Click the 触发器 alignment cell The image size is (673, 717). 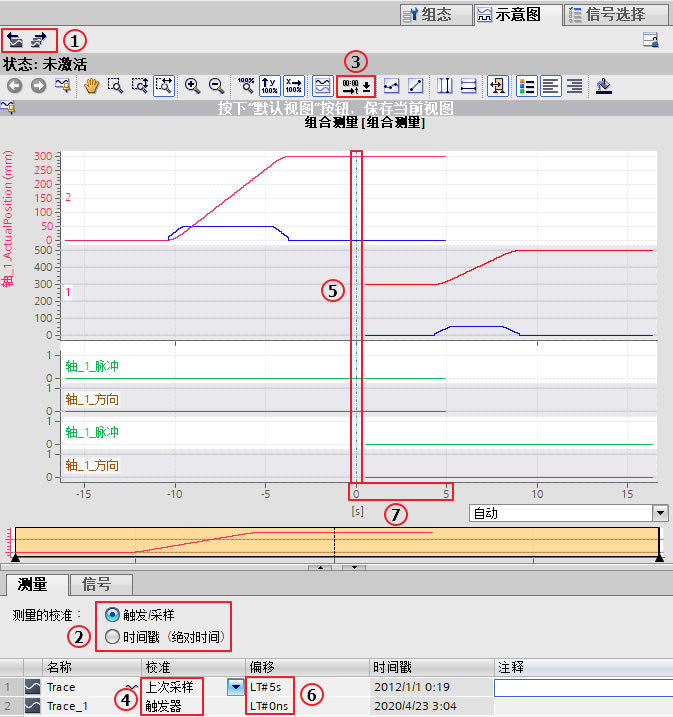click(163, 706)
